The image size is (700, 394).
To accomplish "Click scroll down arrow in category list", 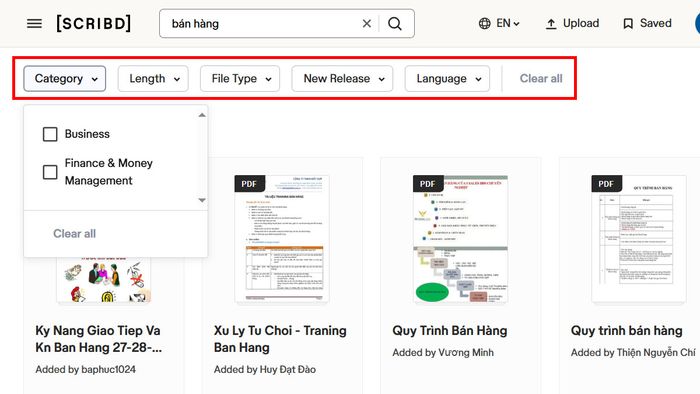I will click(x=202, y=200).
